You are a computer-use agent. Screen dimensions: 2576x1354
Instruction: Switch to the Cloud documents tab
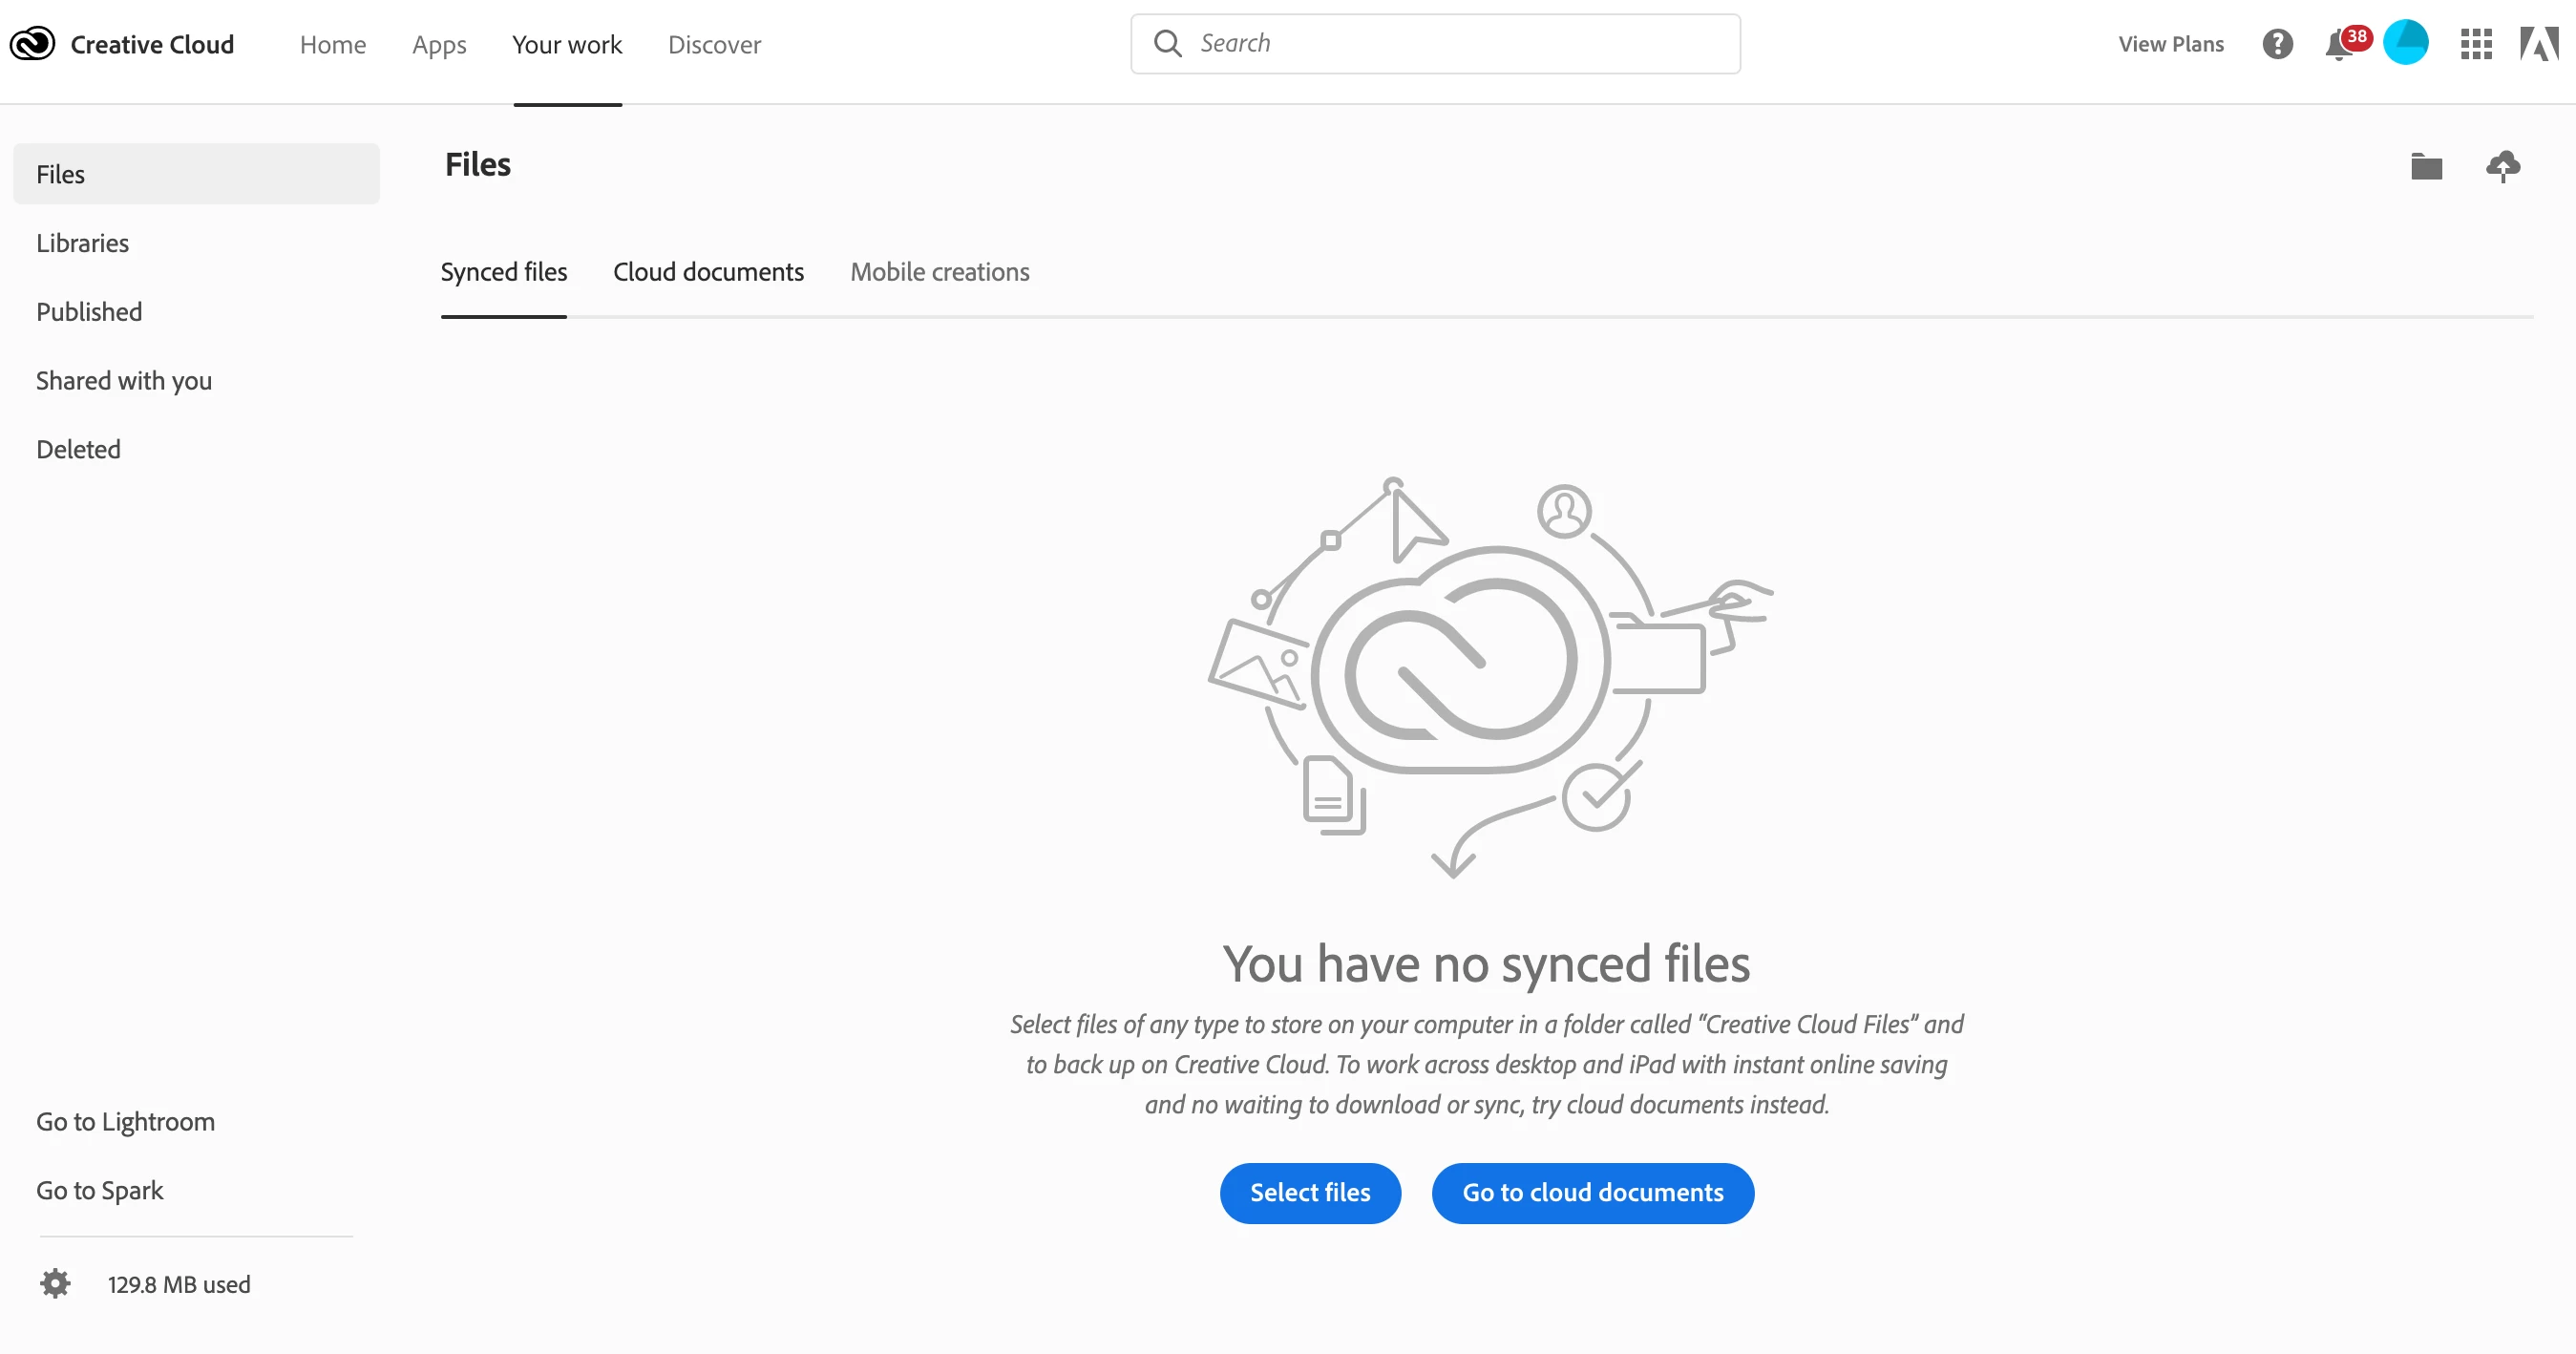708,272
